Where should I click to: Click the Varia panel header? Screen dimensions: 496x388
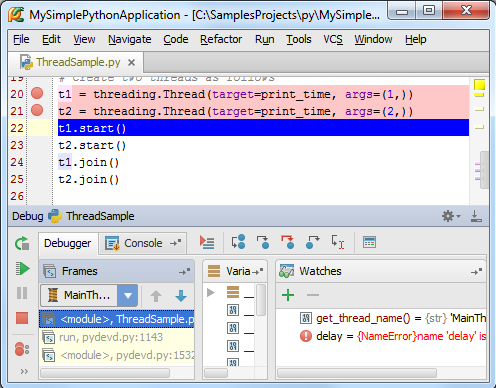tap(235, 271)
